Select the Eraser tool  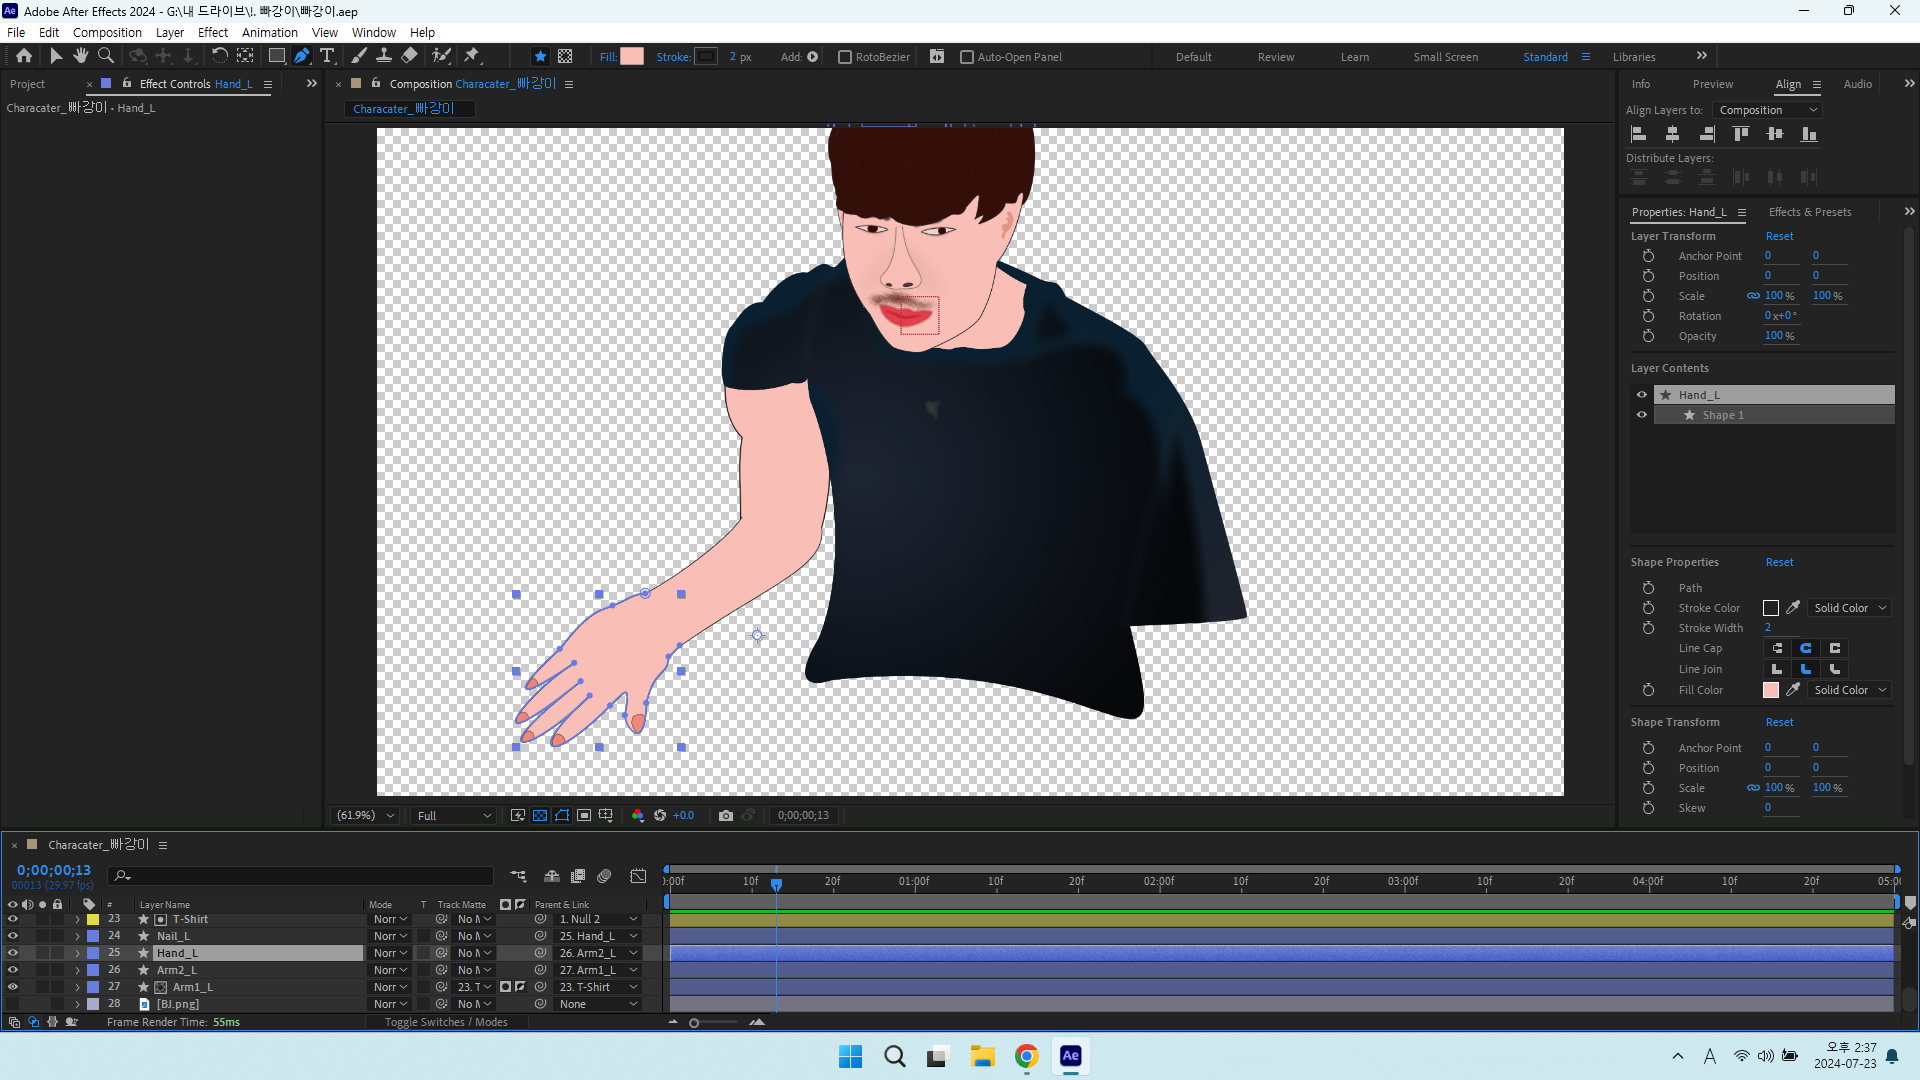click(410, 56)
